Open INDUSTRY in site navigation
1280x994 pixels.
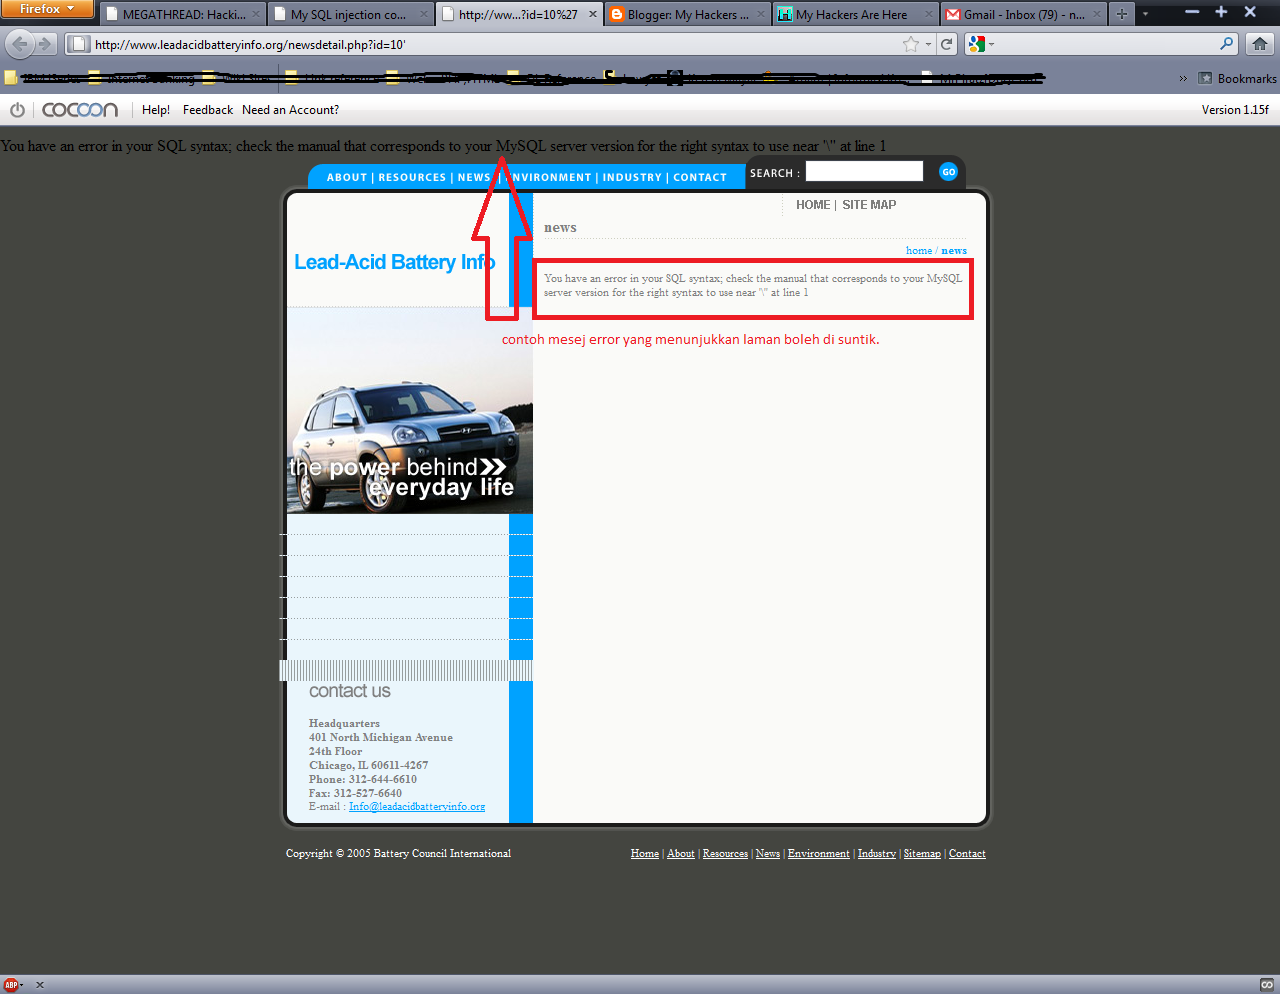[x=632, y=177]
